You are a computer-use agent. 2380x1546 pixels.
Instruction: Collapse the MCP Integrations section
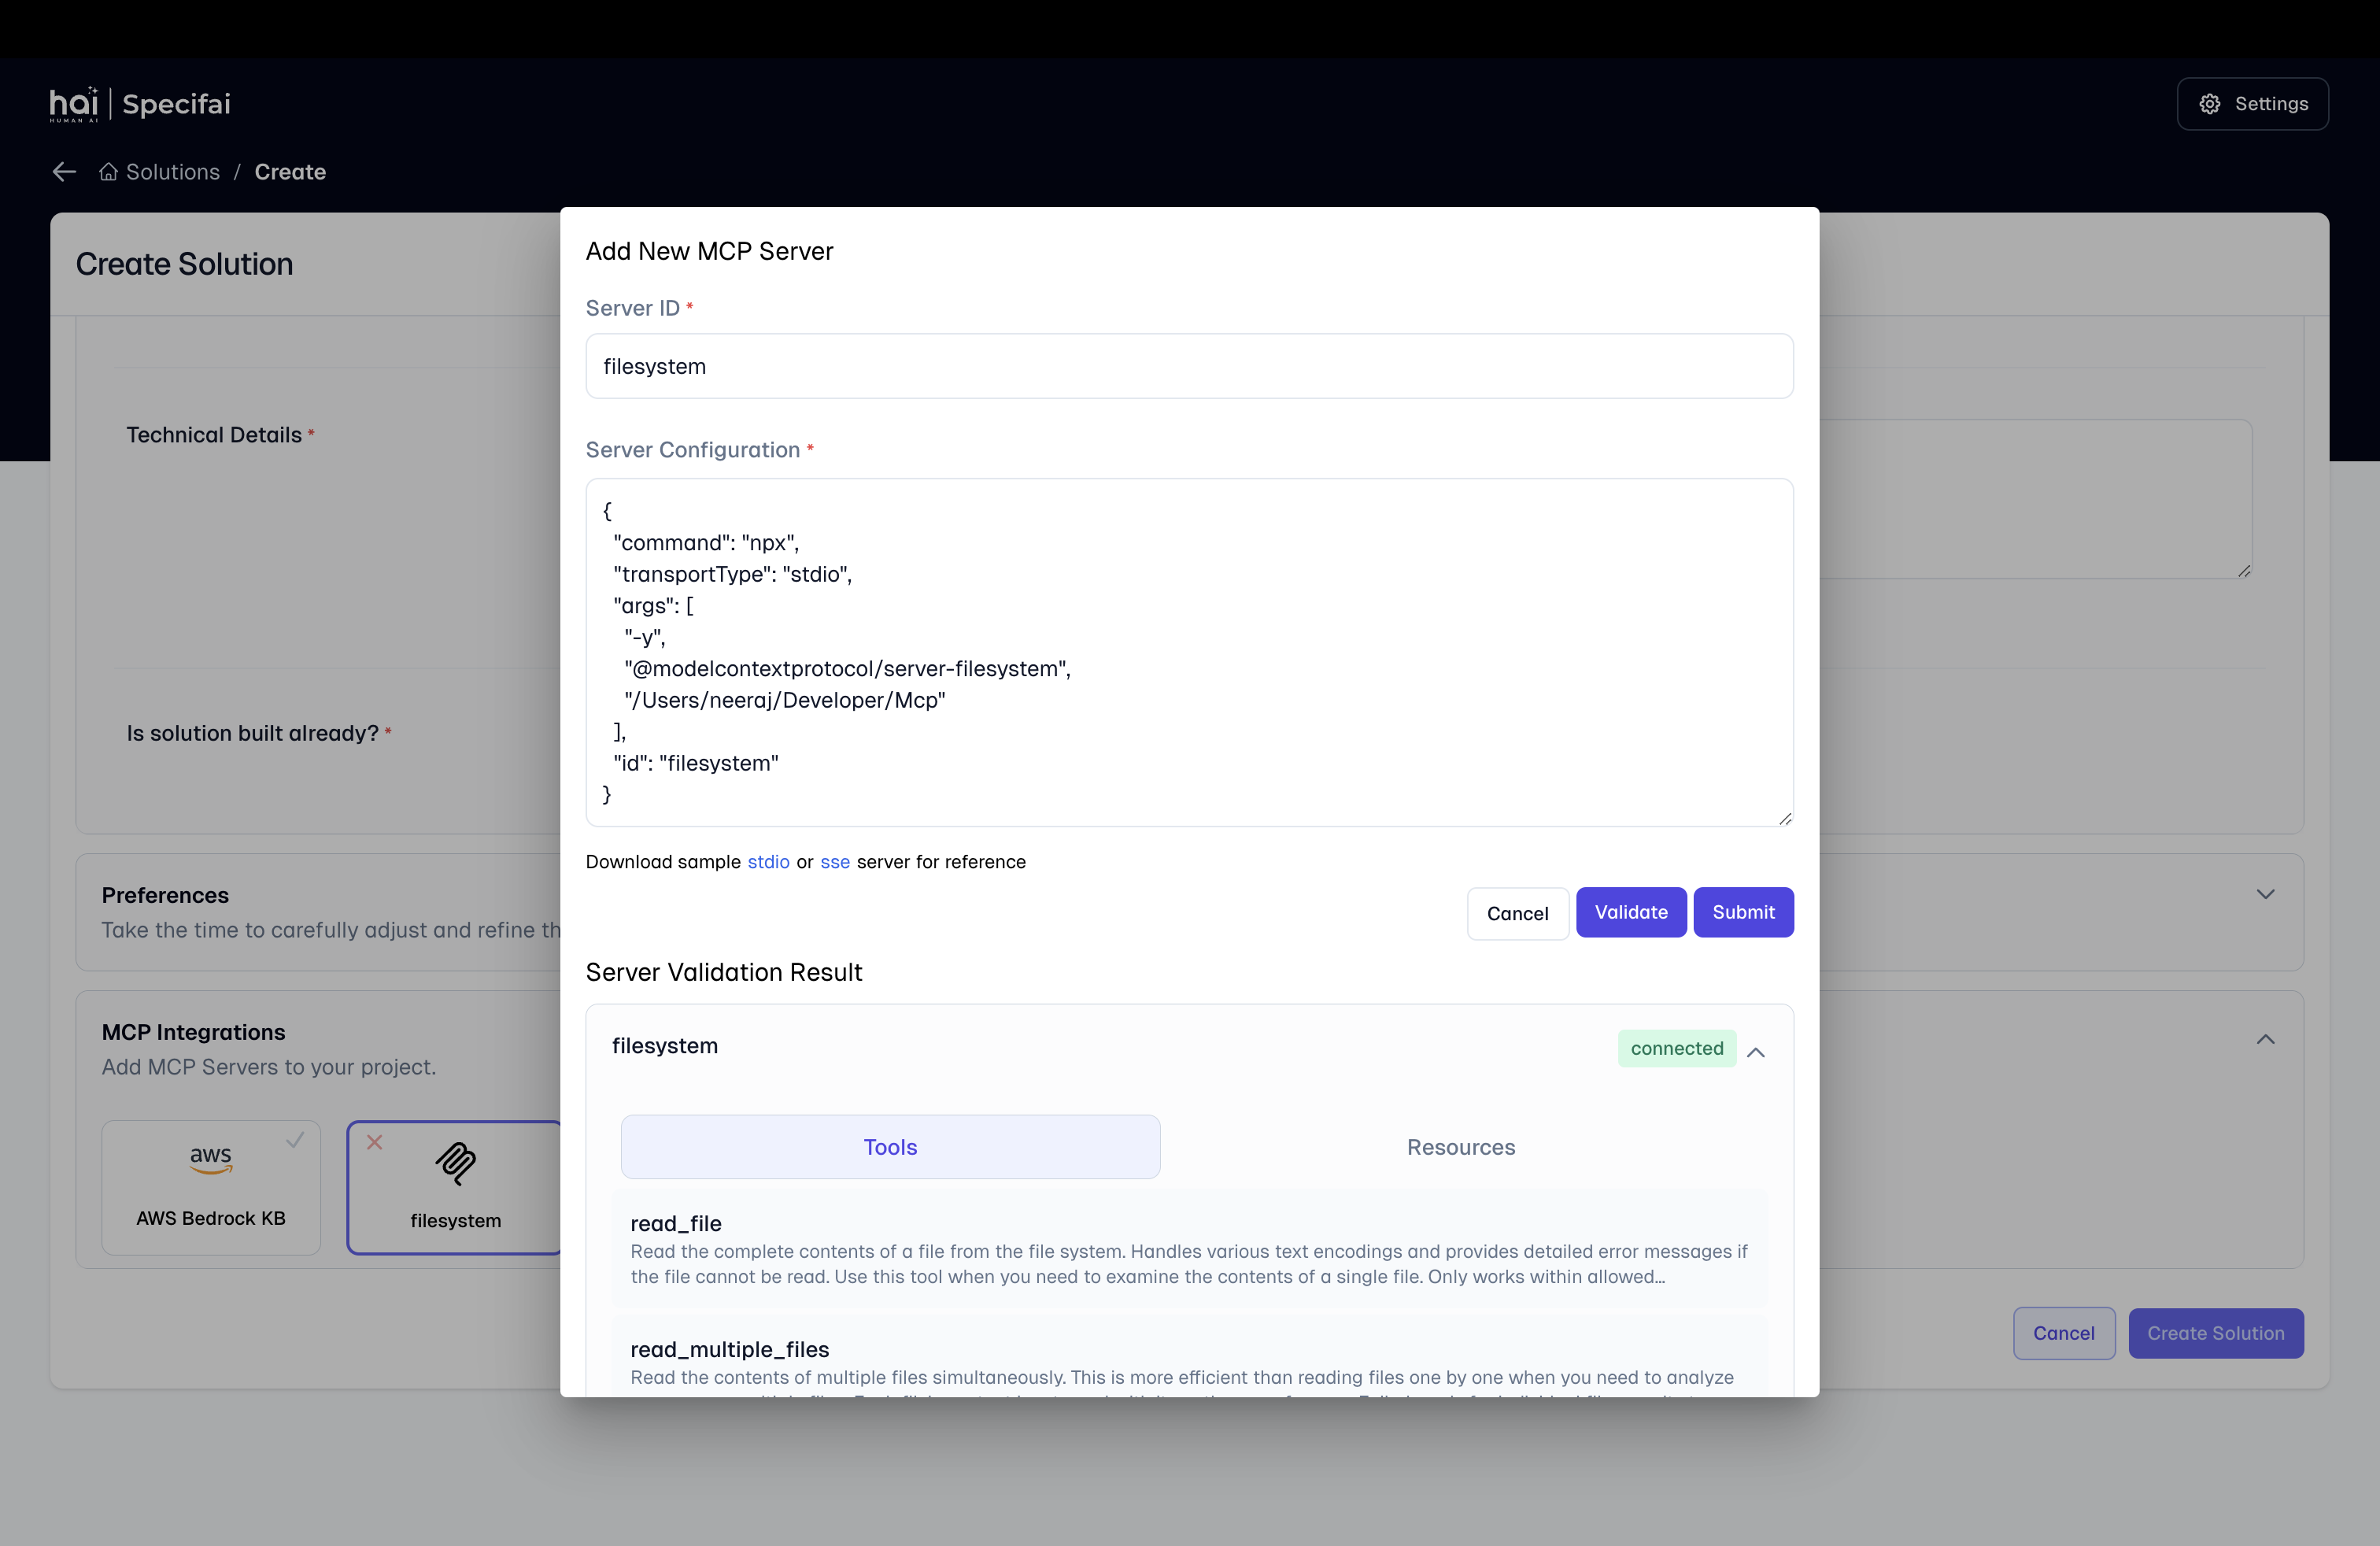2265,1039
